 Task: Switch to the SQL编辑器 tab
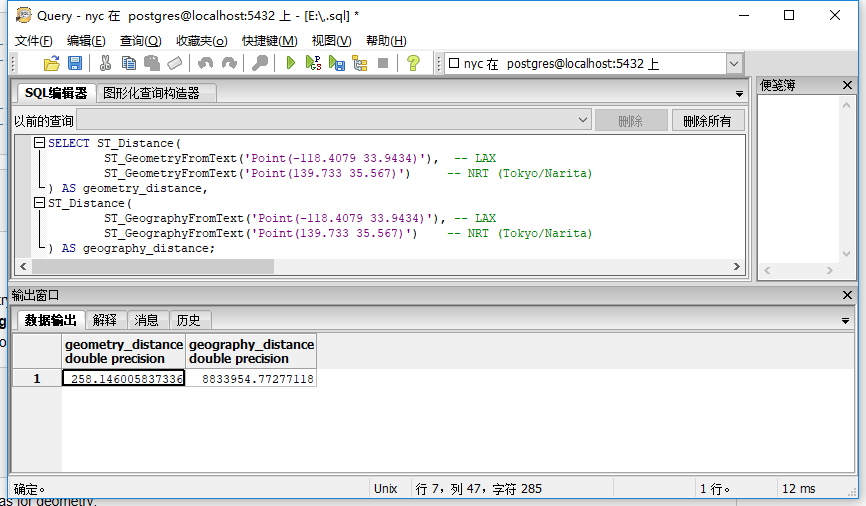pyautogui.click(x=56, y=93)
